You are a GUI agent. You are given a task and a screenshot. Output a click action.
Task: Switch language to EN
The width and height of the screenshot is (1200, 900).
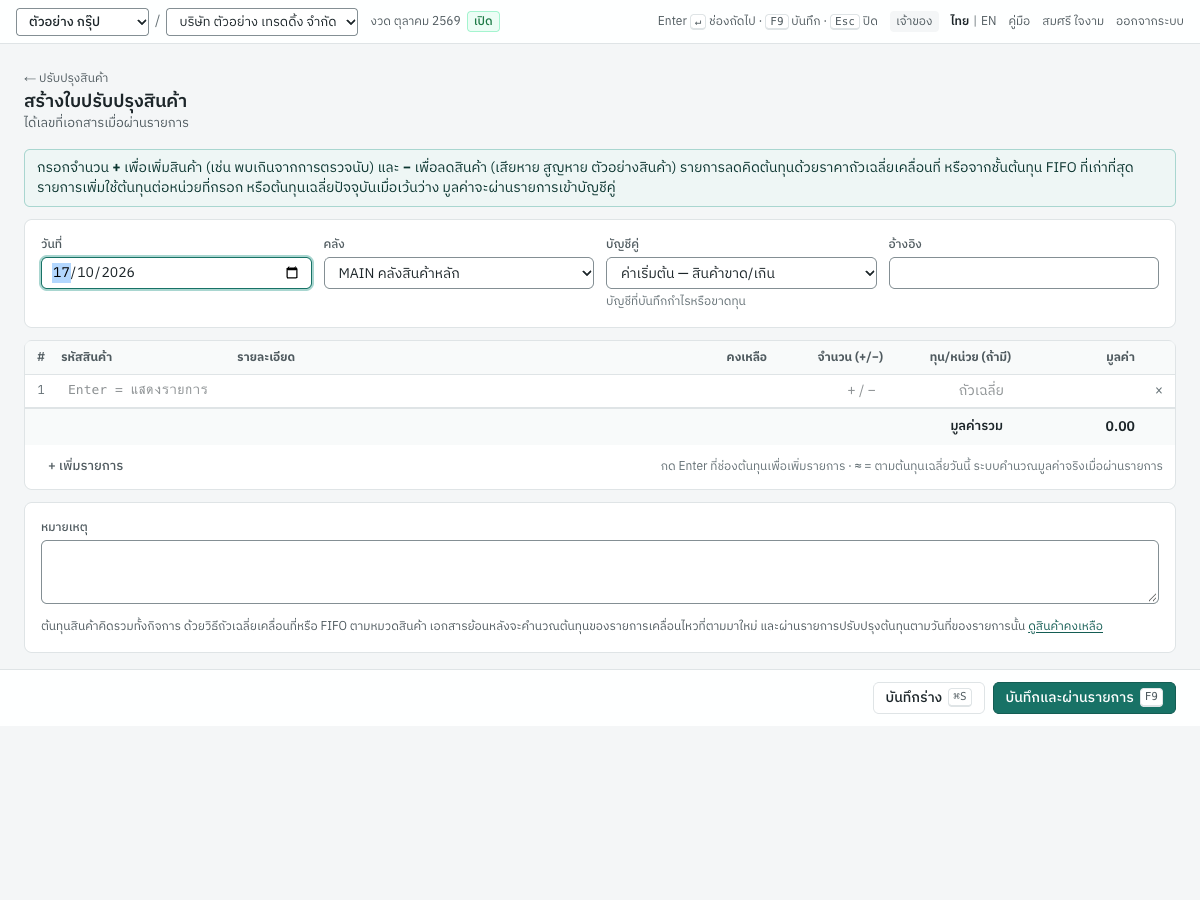pyautogui.click(x=988, y=21)
